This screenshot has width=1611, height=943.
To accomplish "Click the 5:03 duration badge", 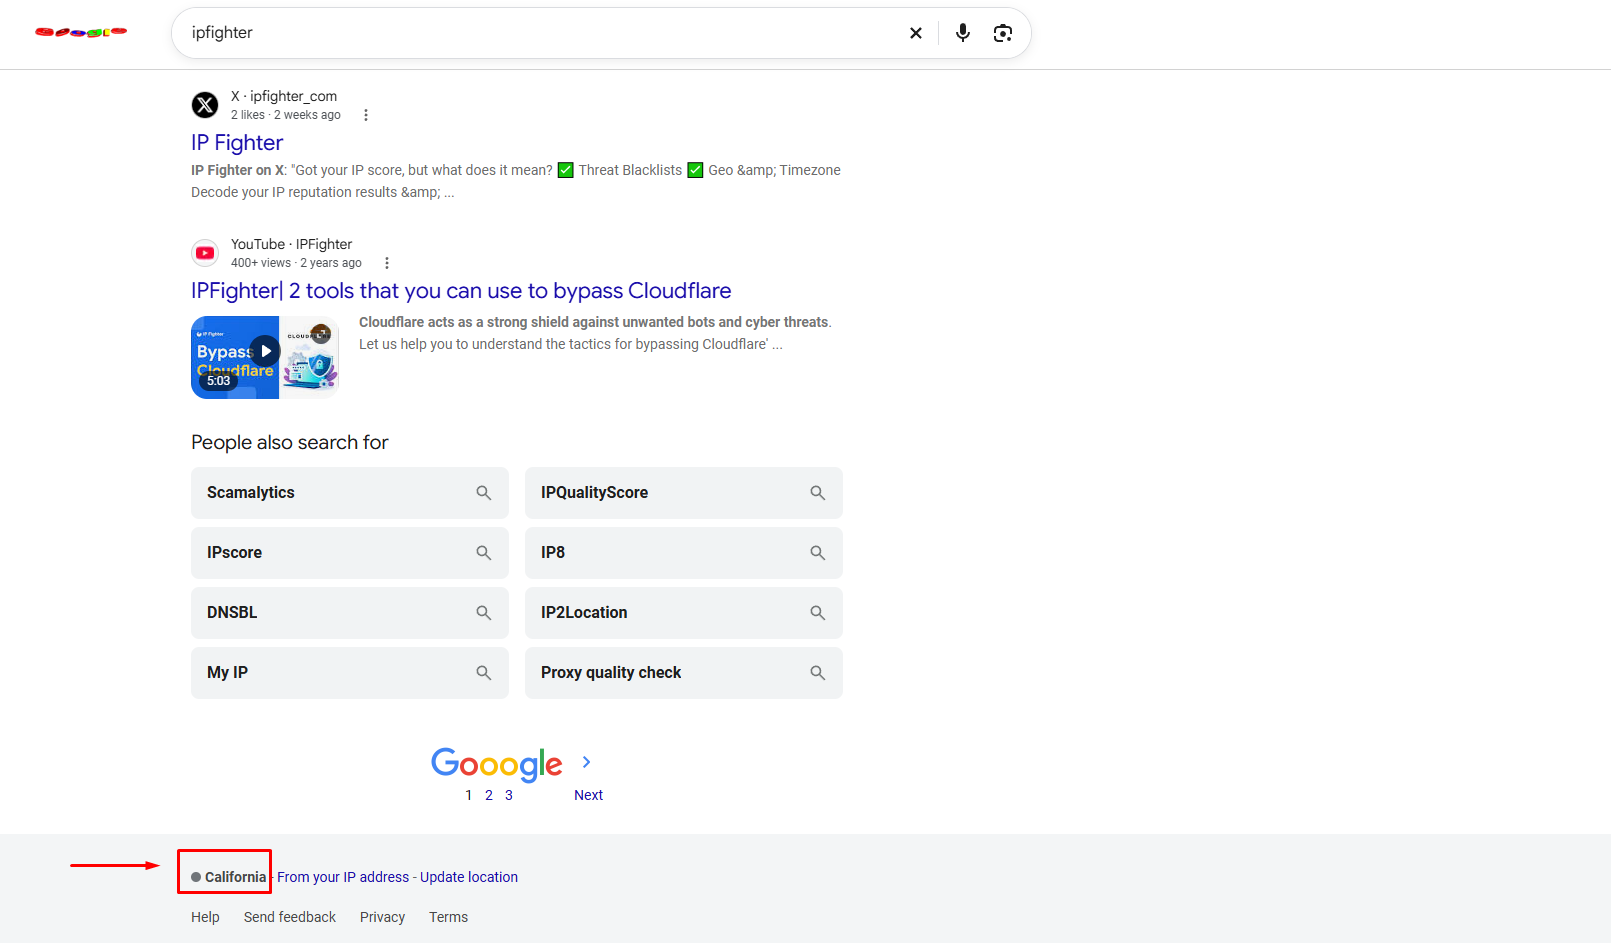I will click(219, 381).
